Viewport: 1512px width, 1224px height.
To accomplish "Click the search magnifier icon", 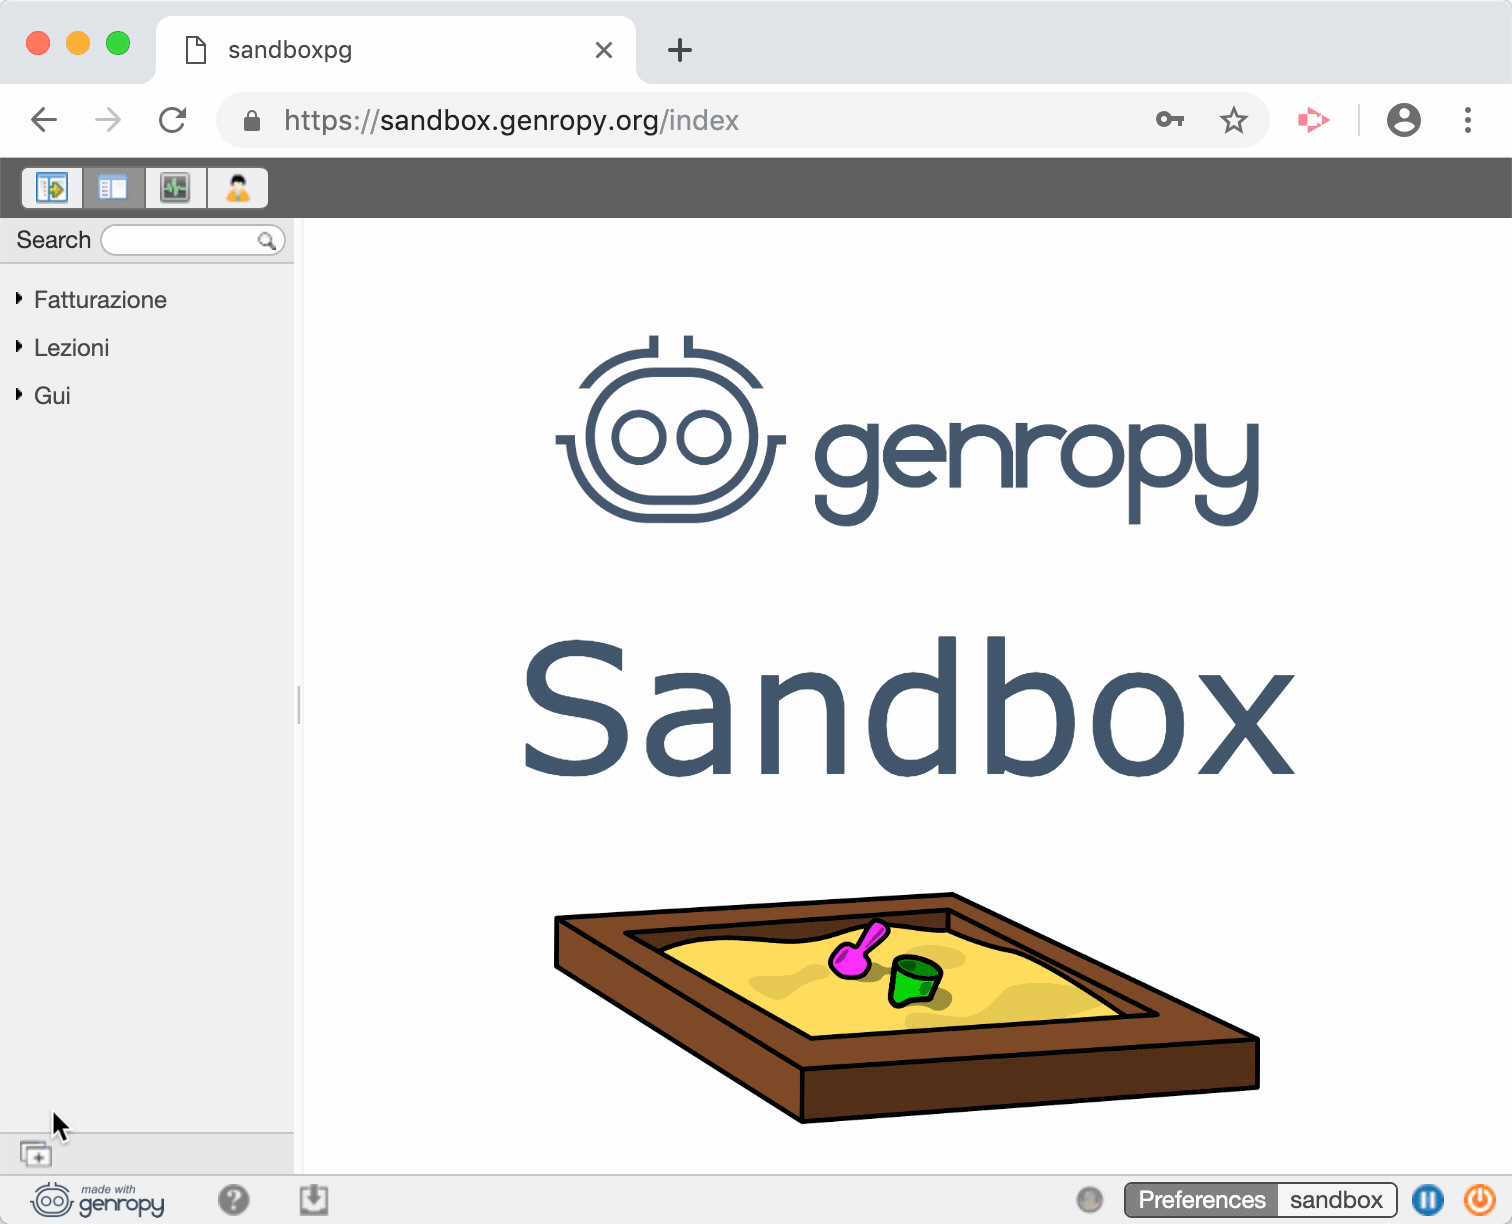I will (x=266, y=240).
